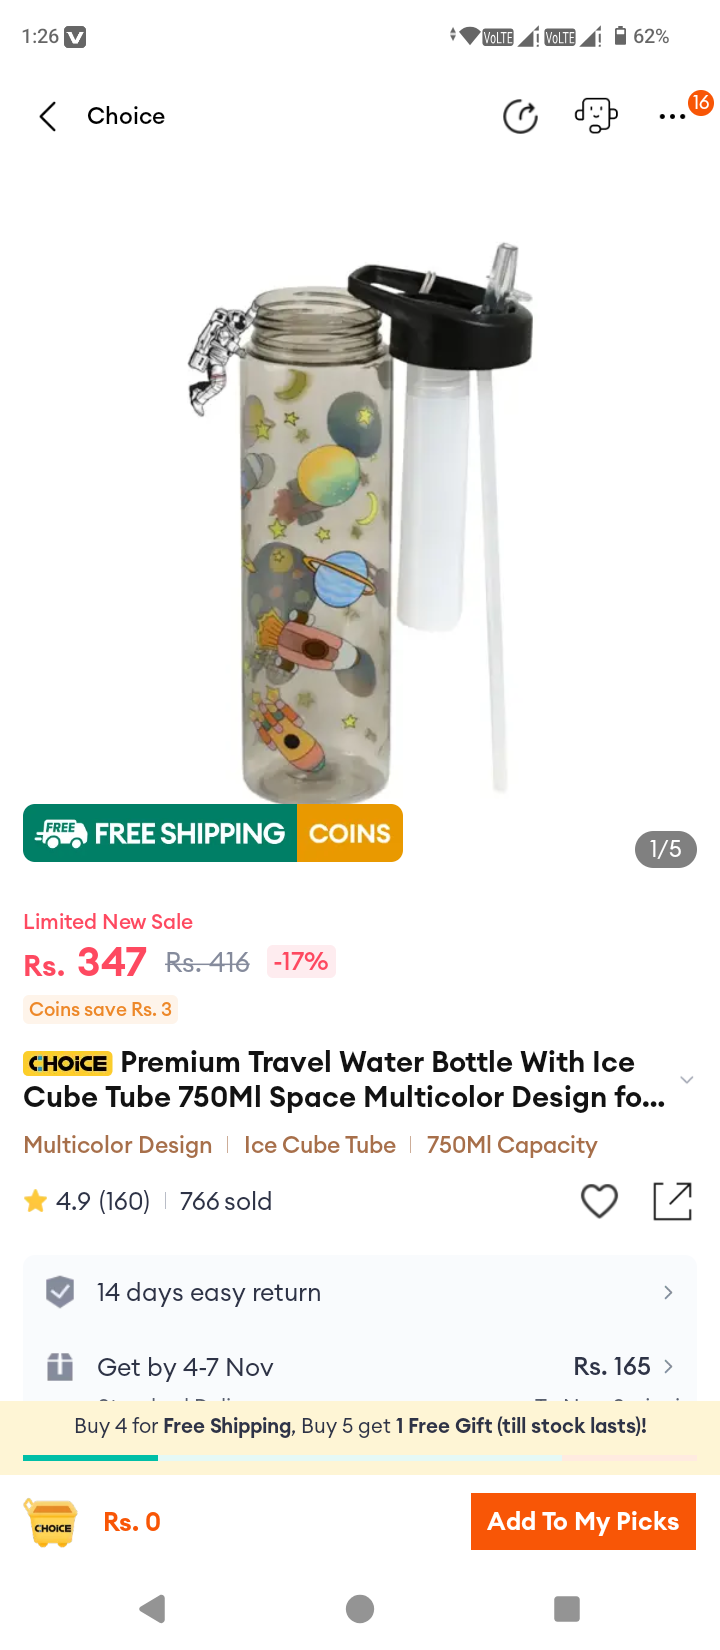The height and width of the screenshot is (1650, 720).
Task: Add product to wishlist with heart
Action: point(600,1200)
